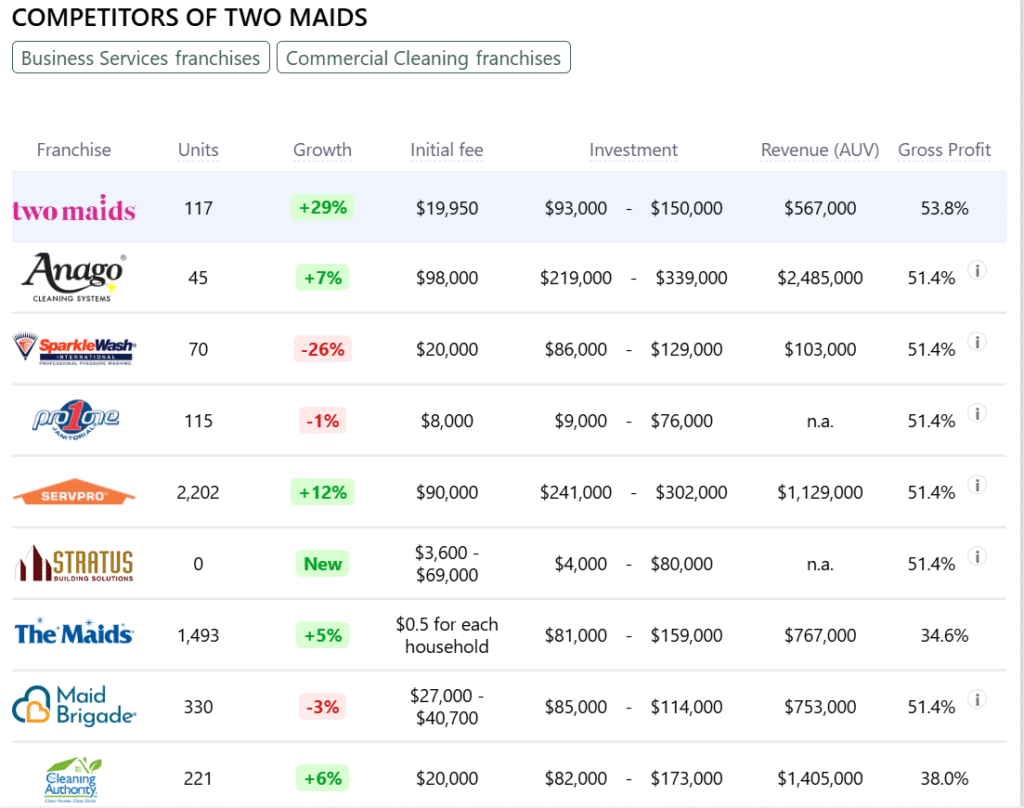The height and width of the screenshot is (808, 1024).
Task: Select the +12% growth badge for Servpro
Action: (x=323, y=492)
